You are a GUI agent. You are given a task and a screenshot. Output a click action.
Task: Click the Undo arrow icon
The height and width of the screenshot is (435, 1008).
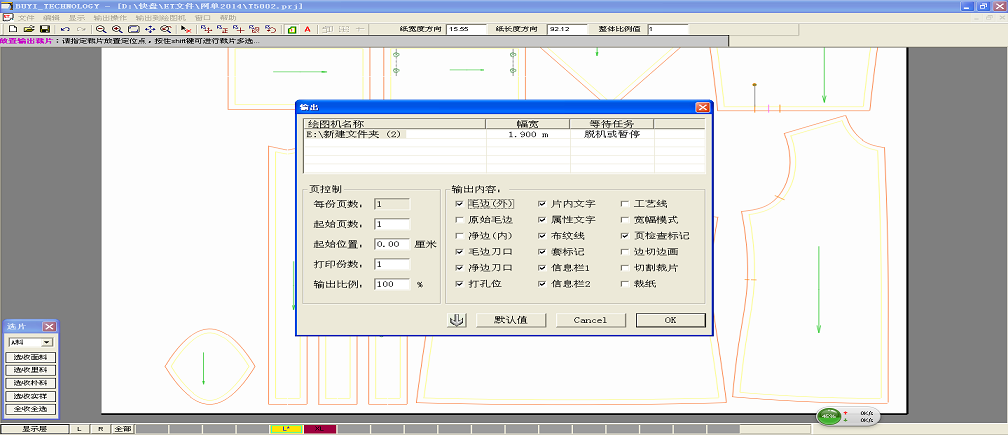pyautogui.click(x=65, y=30)
